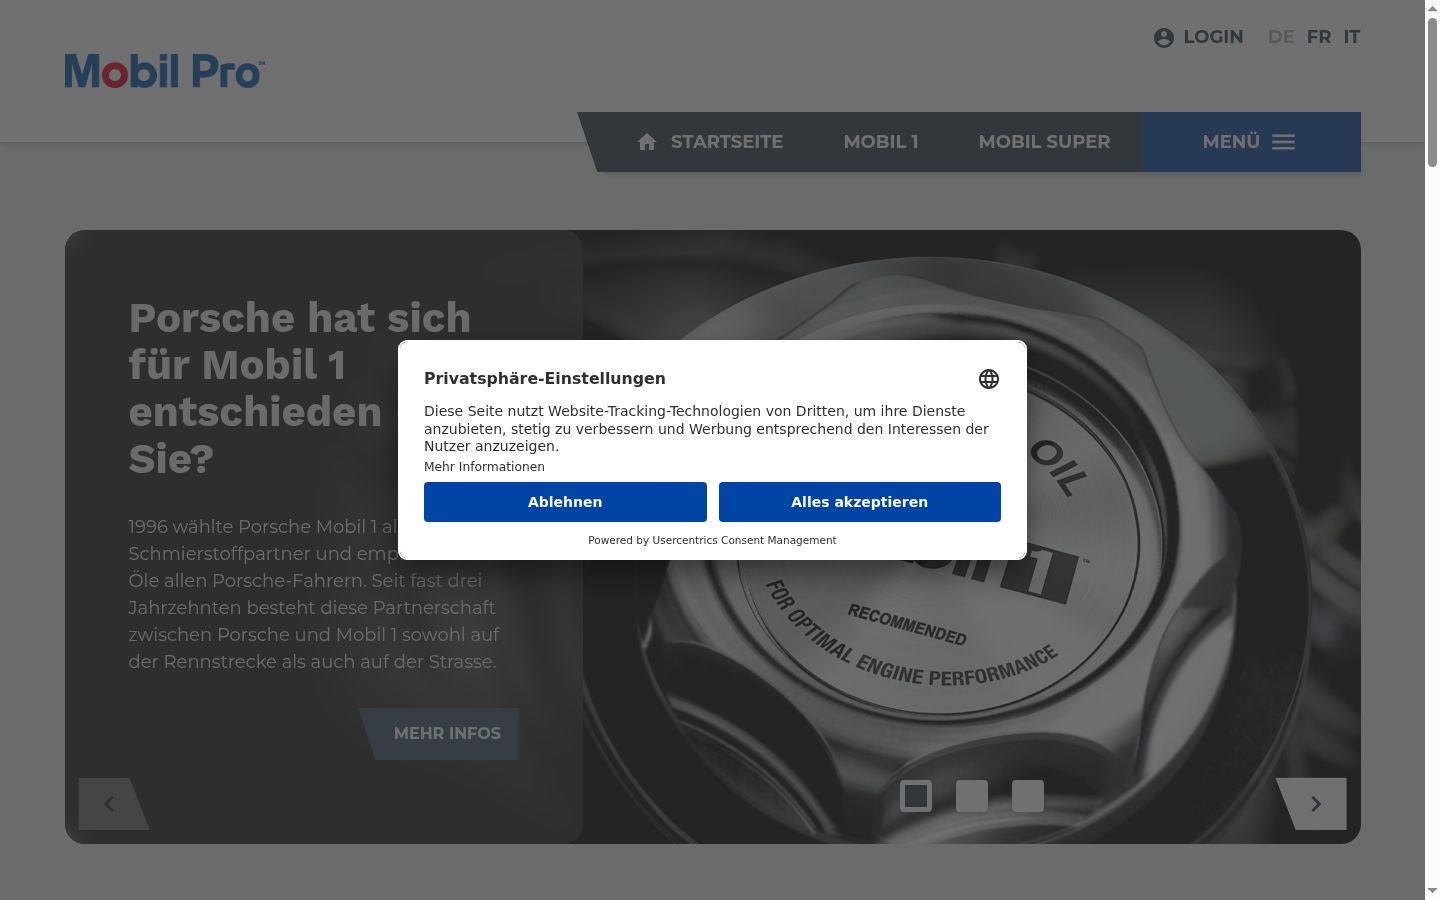The width and height of the screenshot is (1440, 900).
Task: Click Alles akzeptieren button
Action: [860, 502]
